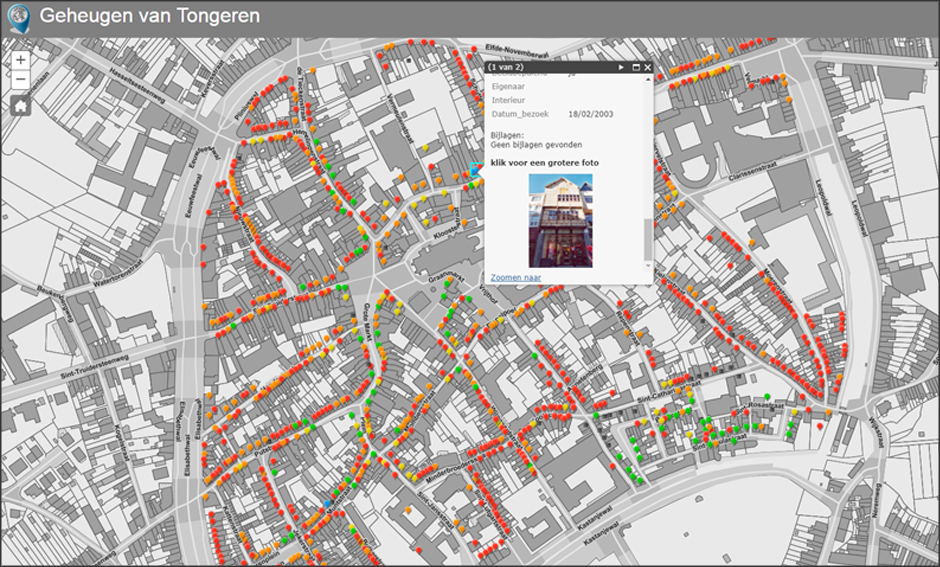Click klik voor een grotere foto text

(x=544, y=162)
